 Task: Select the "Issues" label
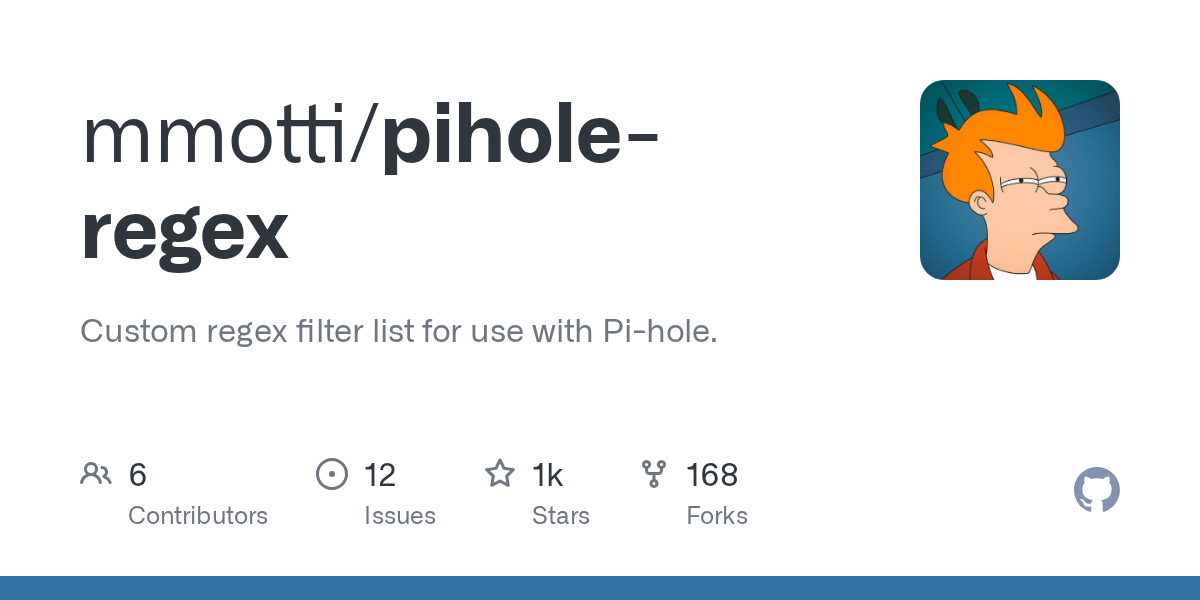click(400, 516)
